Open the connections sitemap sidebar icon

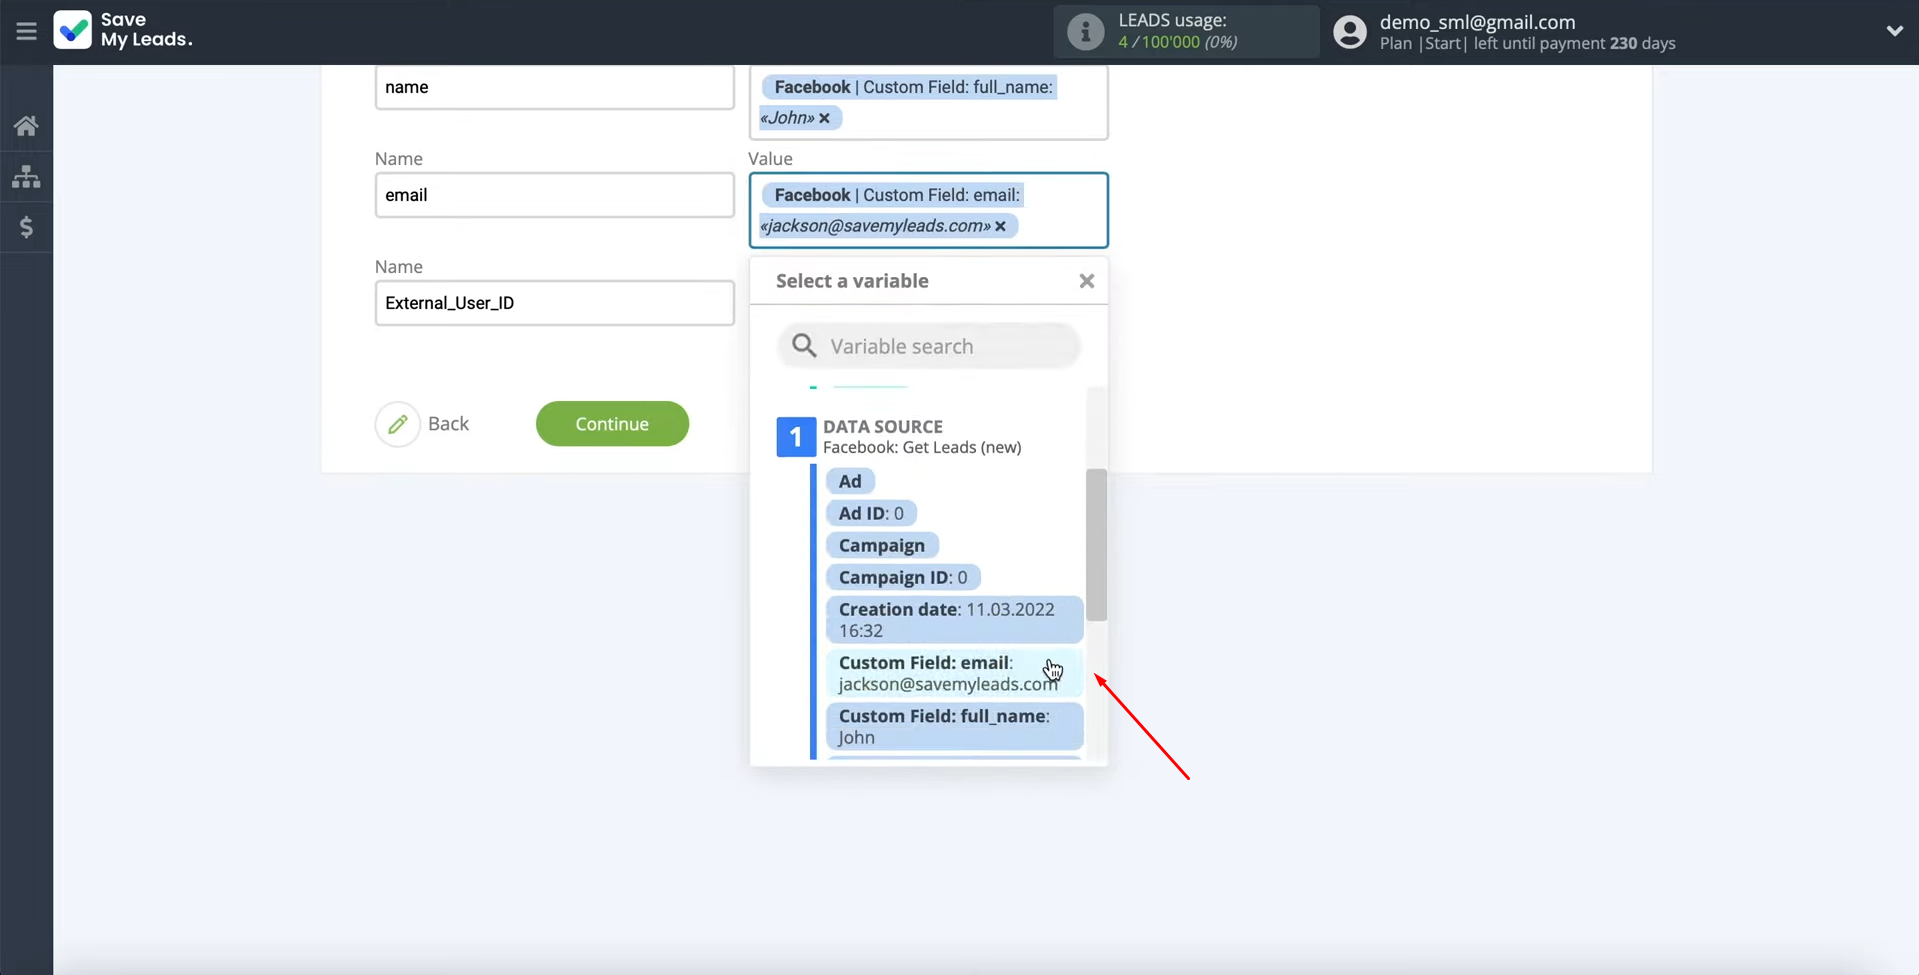coord(26,176)
